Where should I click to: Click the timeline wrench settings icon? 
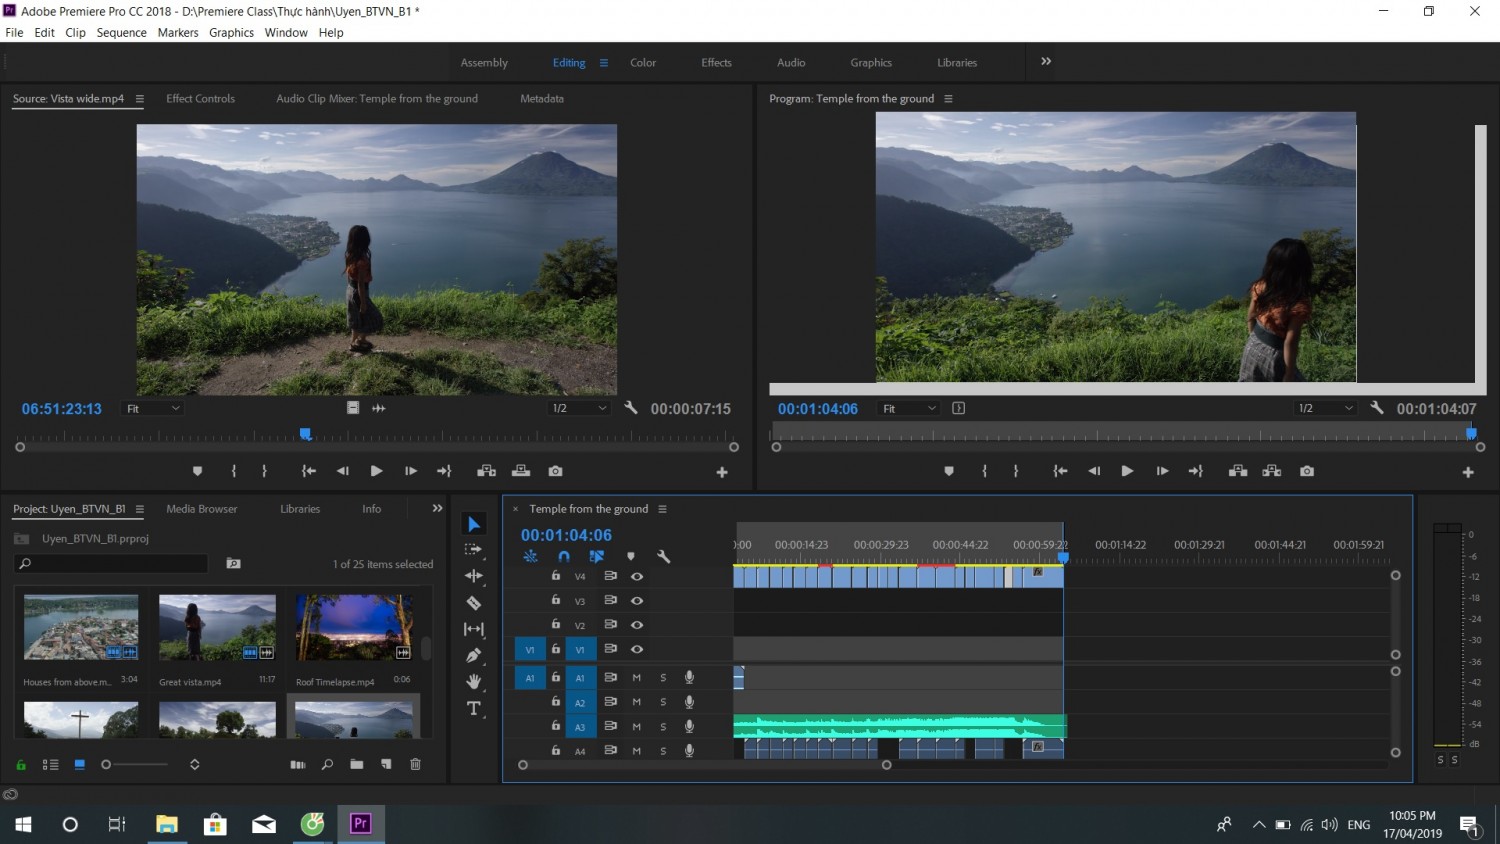[663, 557]
